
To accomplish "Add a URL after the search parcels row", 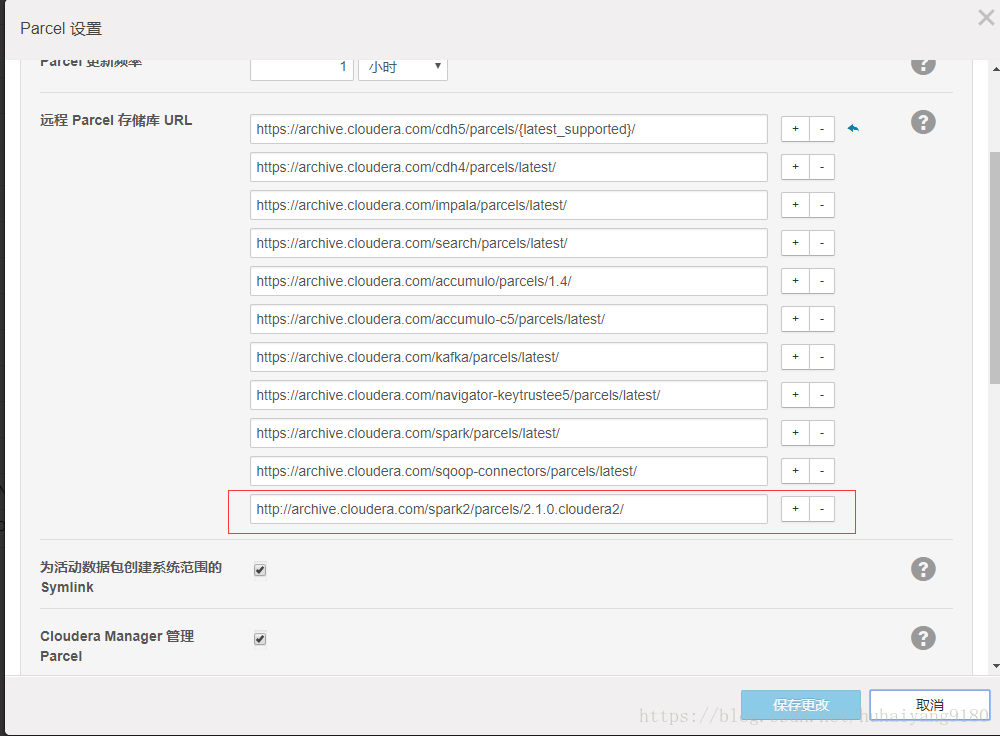I will [x=795, y=243].
